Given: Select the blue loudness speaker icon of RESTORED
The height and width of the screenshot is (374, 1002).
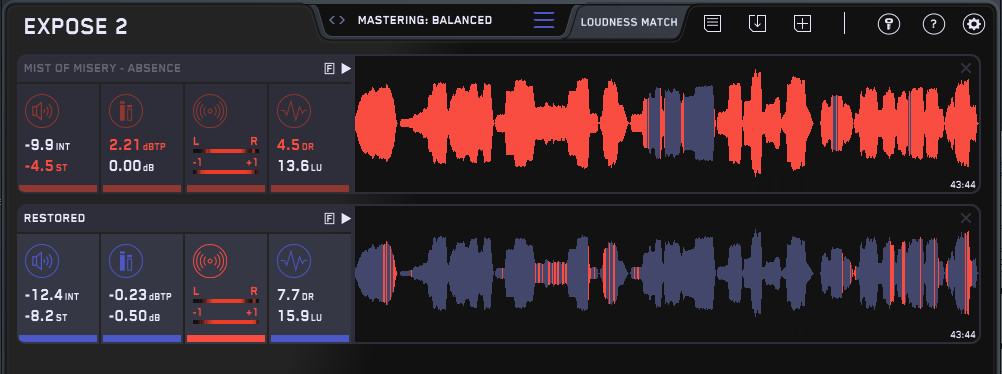Looking at the screenshot, I should coord(42,261).
